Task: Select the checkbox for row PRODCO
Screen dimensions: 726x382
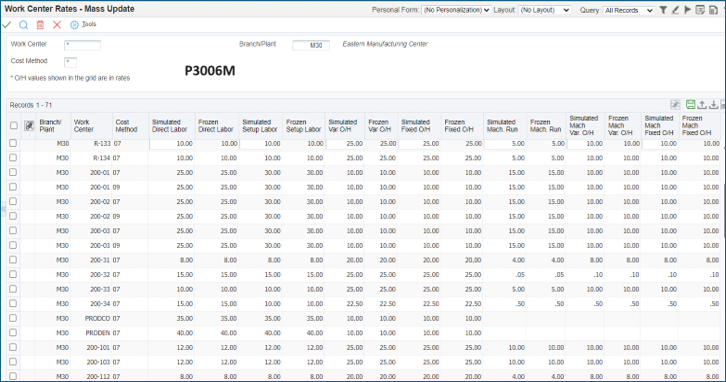Action: point(13,318)
